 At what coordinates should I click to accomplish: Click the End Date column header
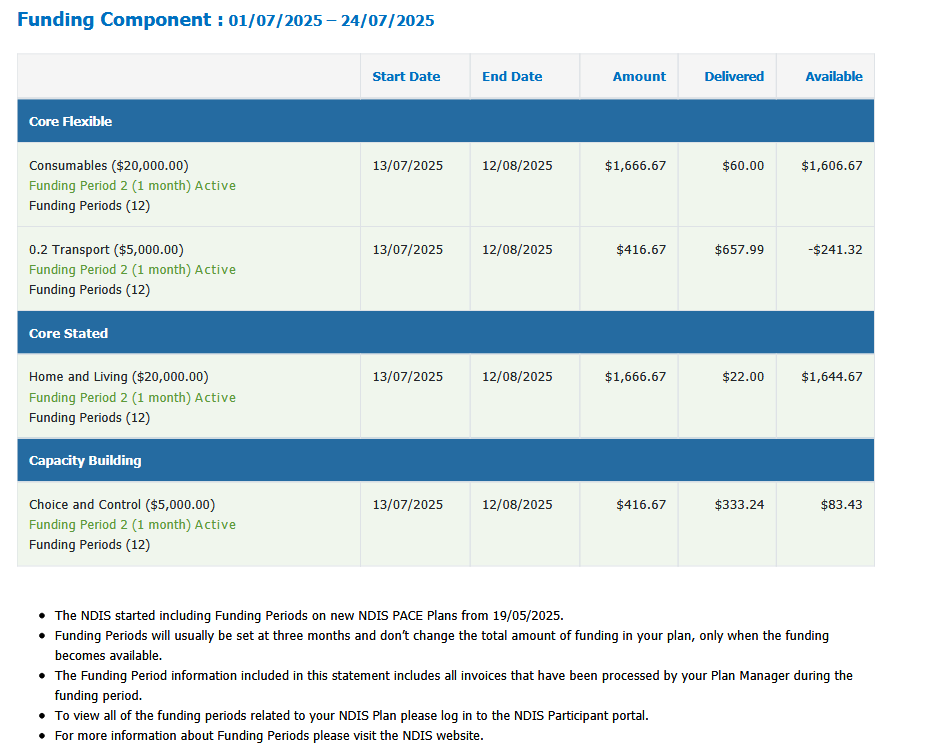512,76
